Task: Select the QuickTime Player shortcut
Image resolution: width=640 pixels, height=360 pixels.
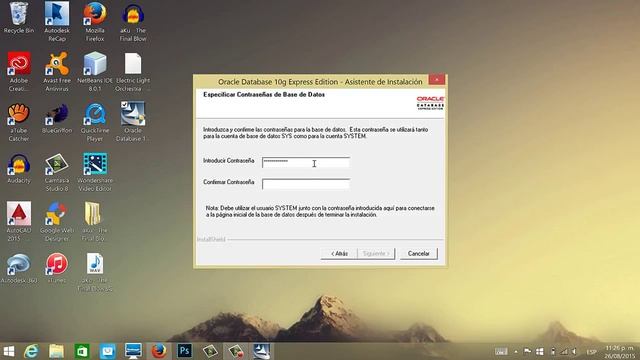Action: [x=95, y=122]
